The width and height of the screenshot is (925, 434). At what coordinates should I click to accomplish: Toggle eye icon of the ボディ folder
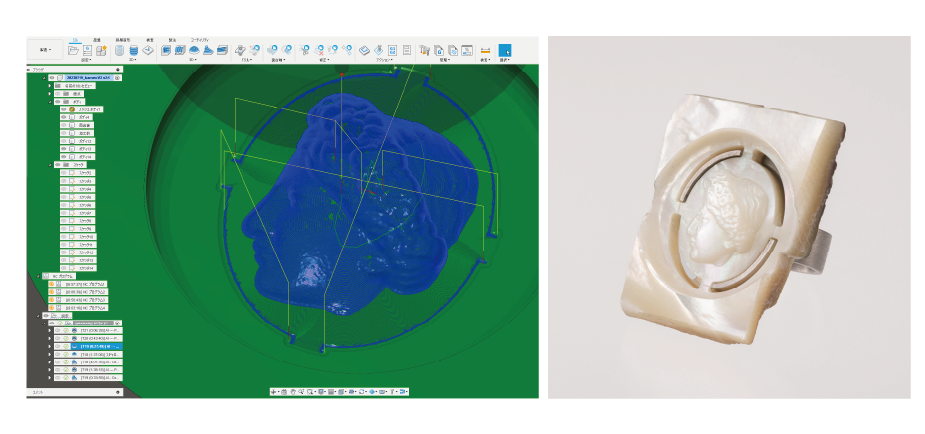coord(58,101)
